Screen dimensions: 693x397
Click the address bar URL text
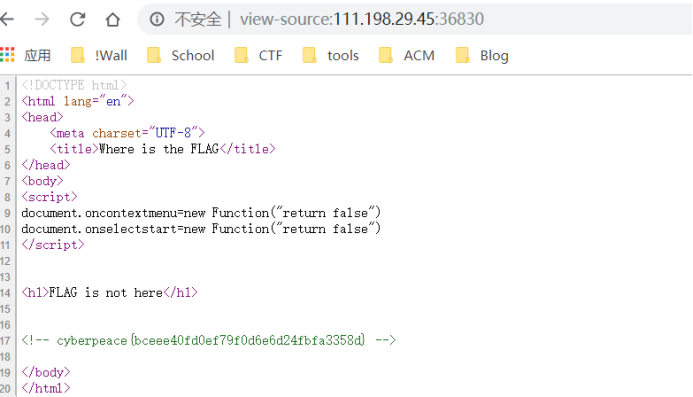point(362,19)
